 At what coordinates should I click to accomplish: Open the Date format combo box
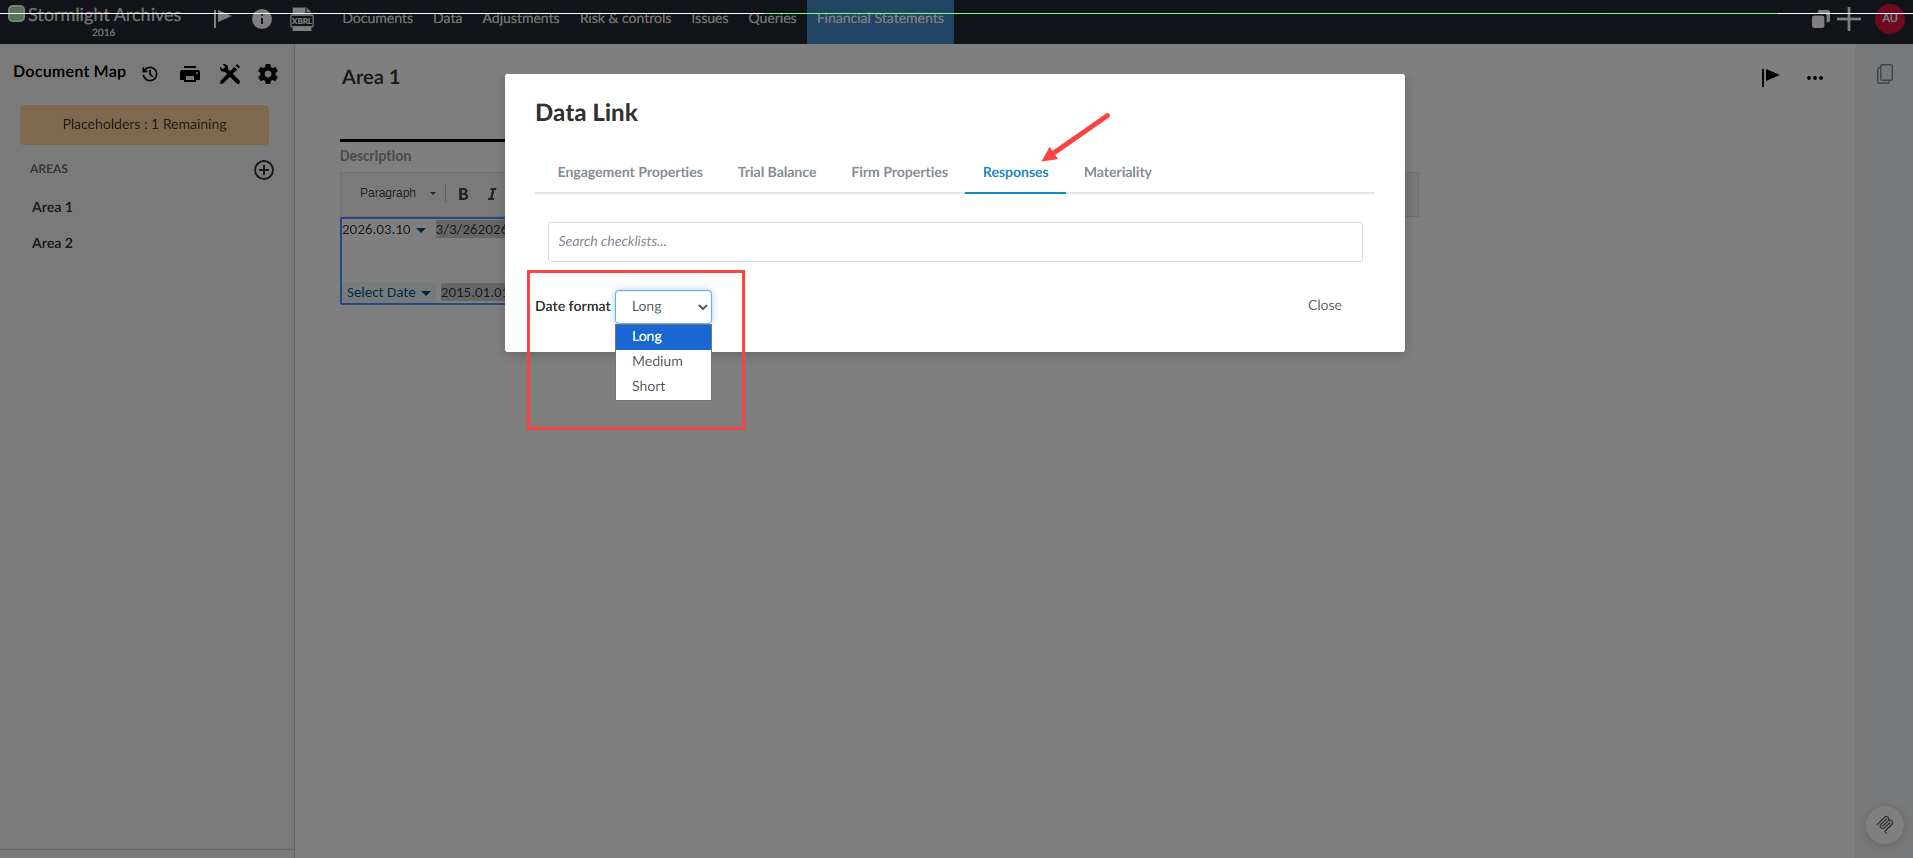coord(663,307)
